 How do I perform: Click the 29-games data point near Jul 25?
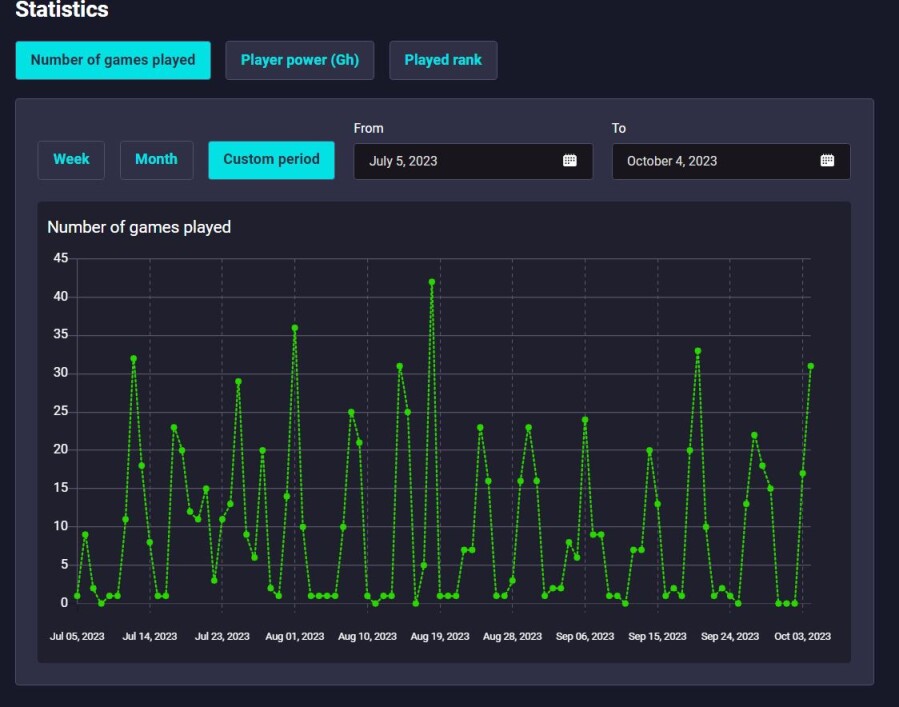pyautogui.click(x=239, y=381)
